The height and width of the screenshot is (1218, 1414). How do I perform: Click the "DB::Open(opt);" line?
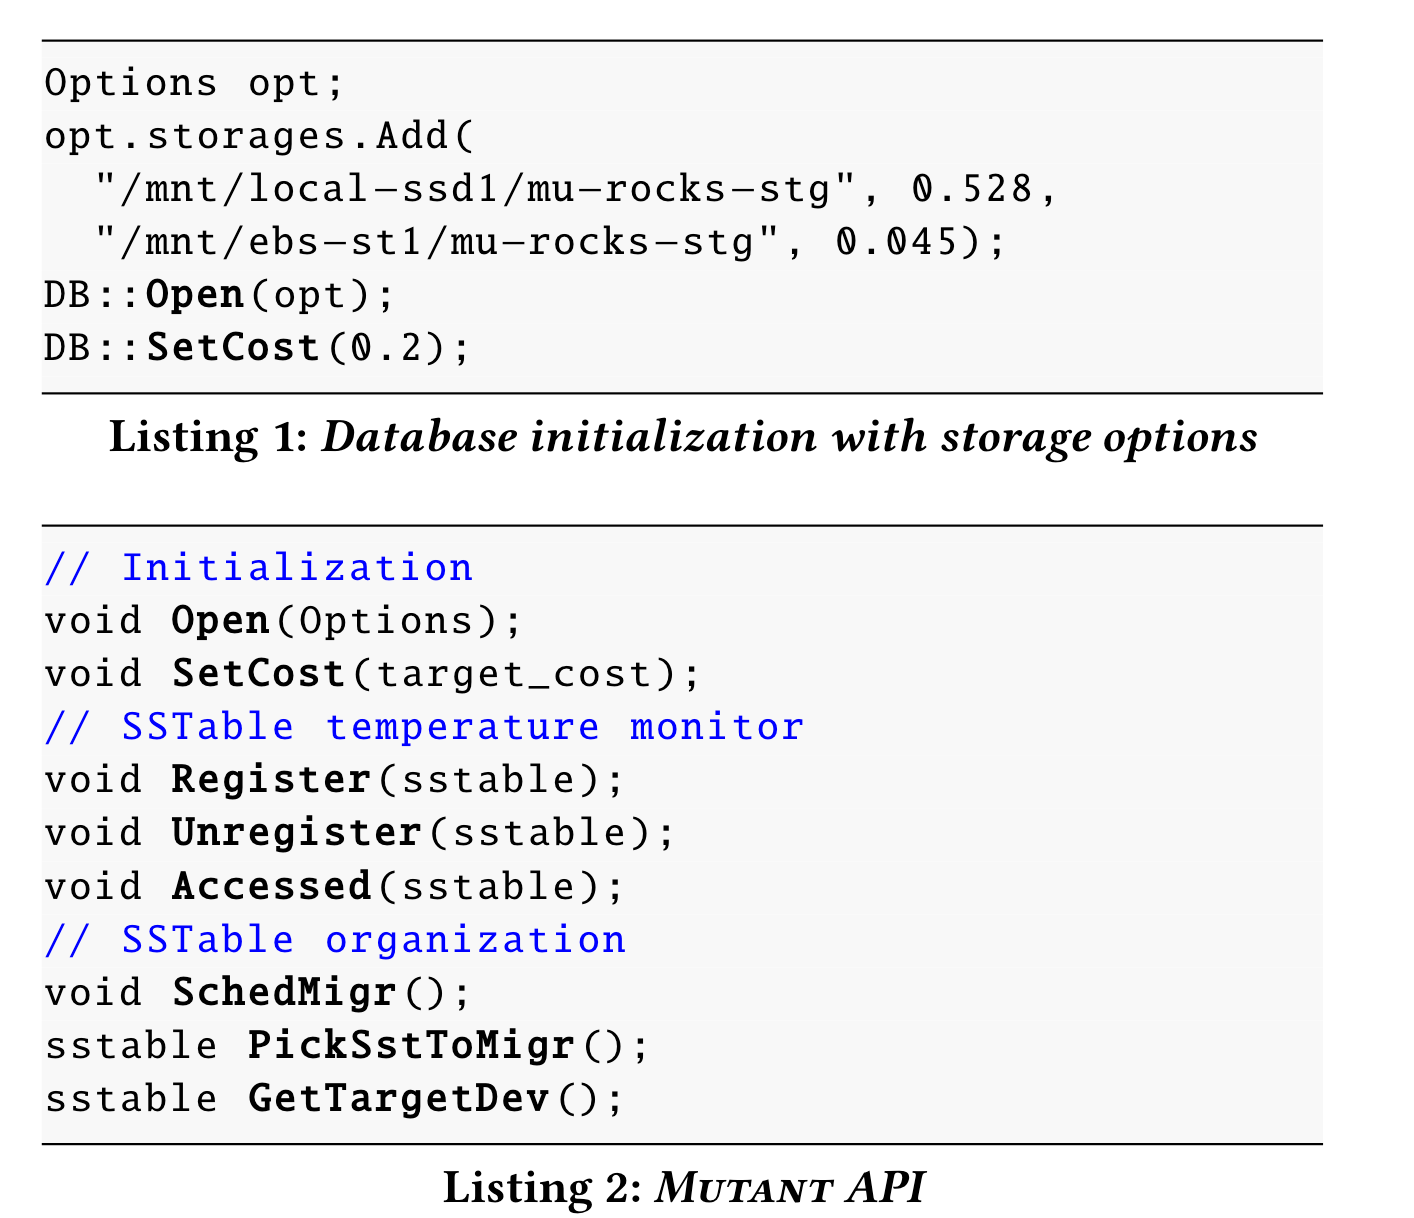point(220,295)
